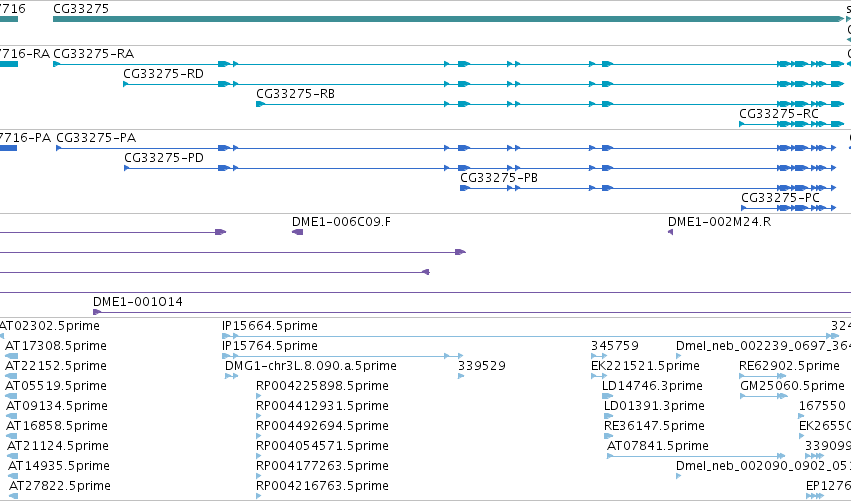Click the DME1-001O14 feature label
The height and width of the screenshot is (501, 851).
[x=138, y=302]
